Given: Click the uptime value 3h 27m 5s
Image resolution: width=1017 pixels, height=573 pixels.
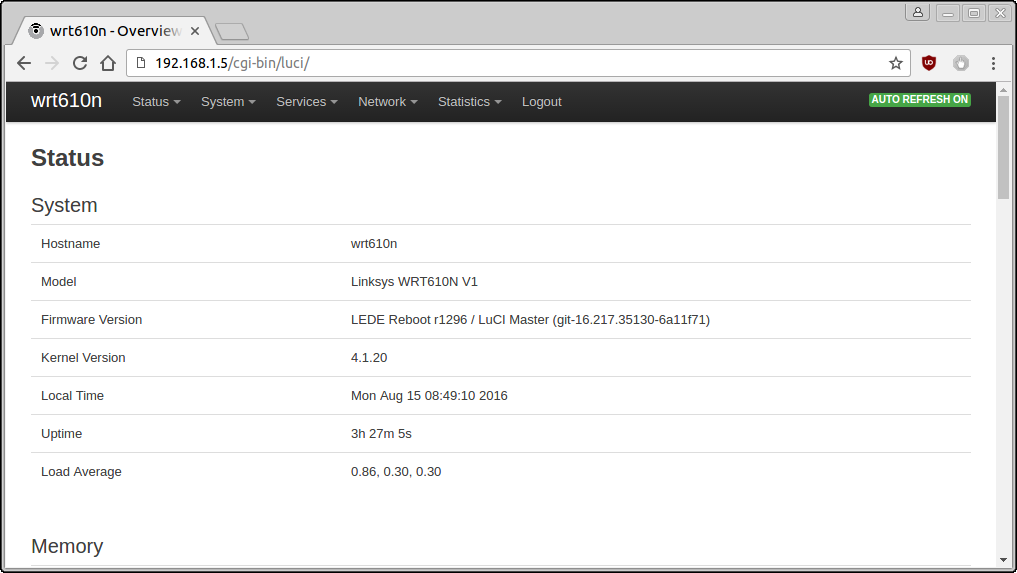Looking at the screenshot, I should pyautogui.click(x=381, y=434).
